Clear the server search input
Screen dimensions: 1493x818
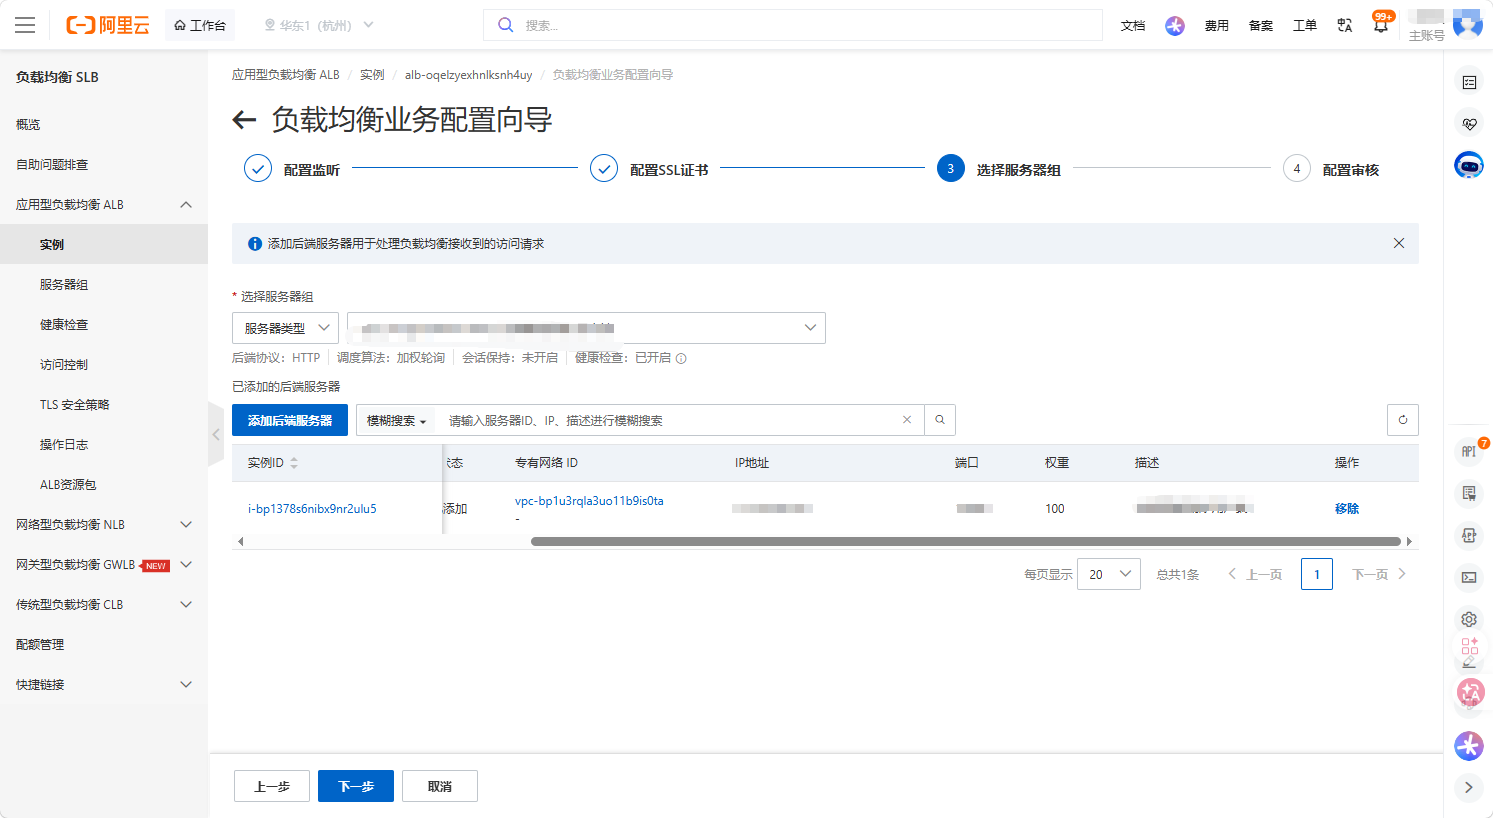coord(907,420)
